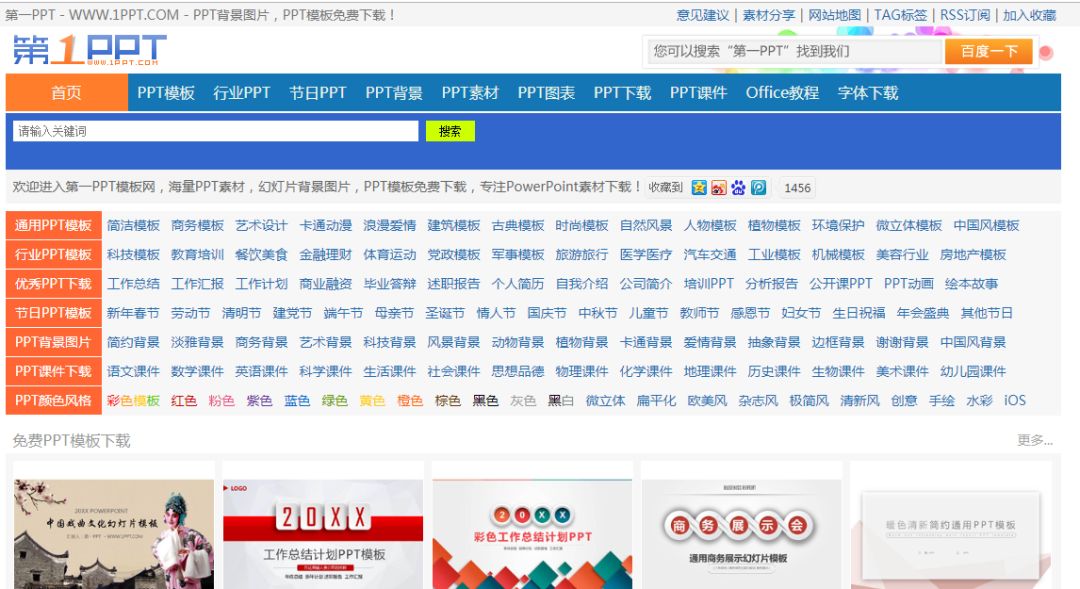1080x589 pixels.
Task: Go to PPT图表 navigation item
Action: [546, 93]
